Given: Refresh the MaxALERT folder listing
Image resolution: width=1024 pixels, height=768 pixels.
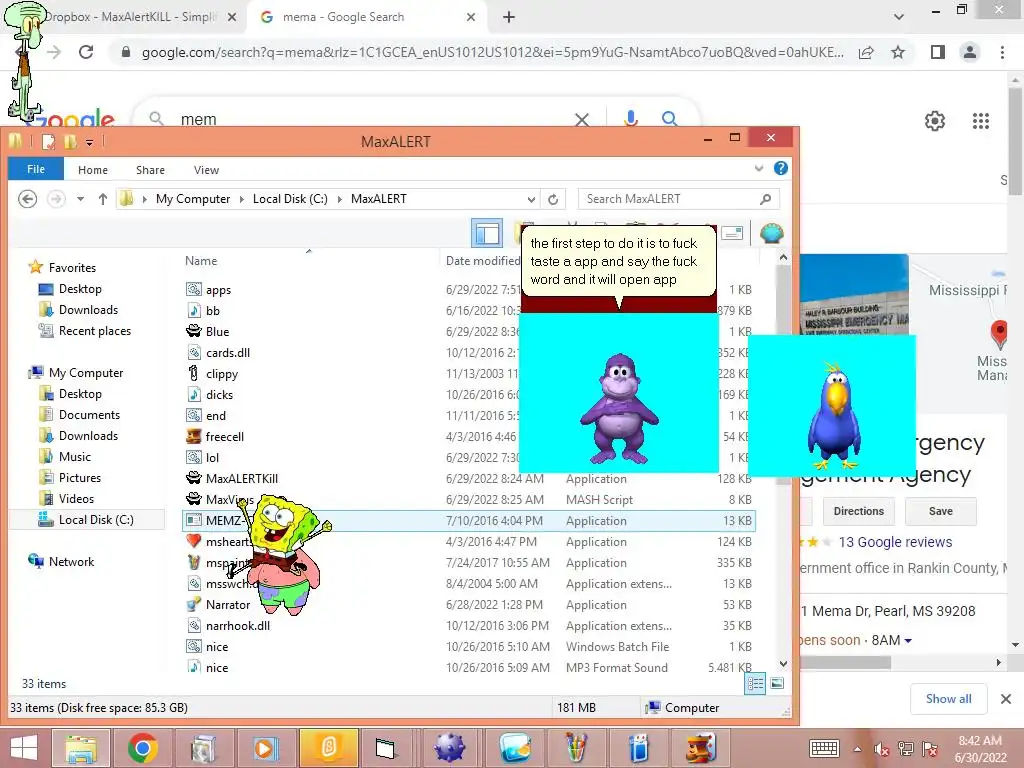Looking at the screenshot, I should tap(553, 199).
